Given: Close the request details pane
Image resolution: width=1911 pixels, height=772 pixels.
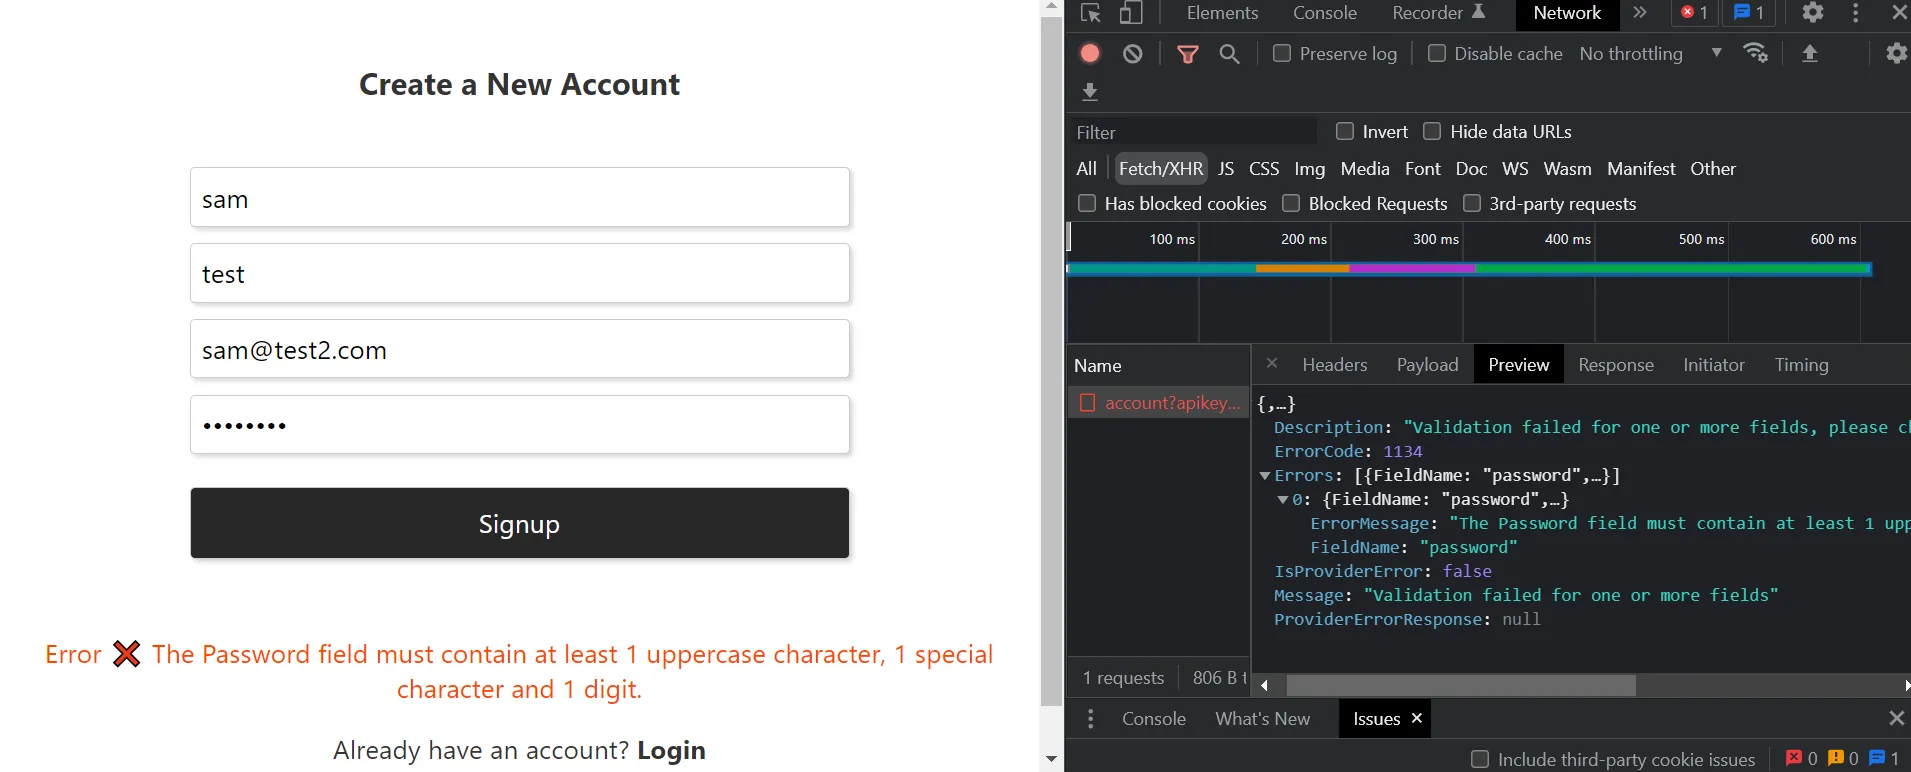Looking at the screenshot, I should point(1272,363).
